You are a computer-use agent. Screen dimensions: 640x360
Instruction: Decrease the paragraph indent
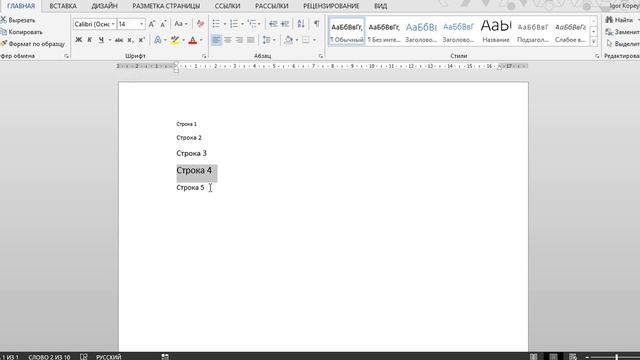pyautogui.click(x=273, y=24)
